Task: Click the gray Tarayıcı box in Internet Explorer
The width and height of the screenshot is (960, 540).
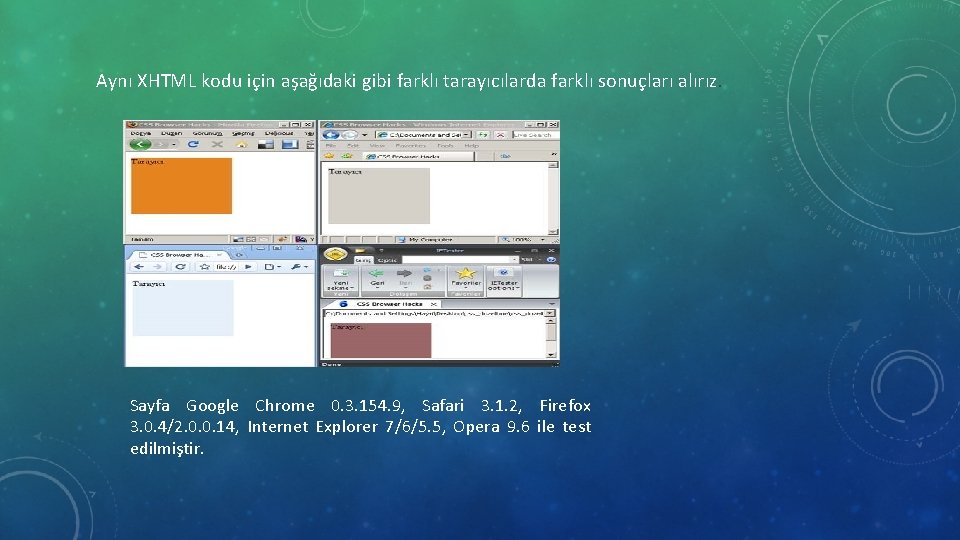Action: (379, 195)
